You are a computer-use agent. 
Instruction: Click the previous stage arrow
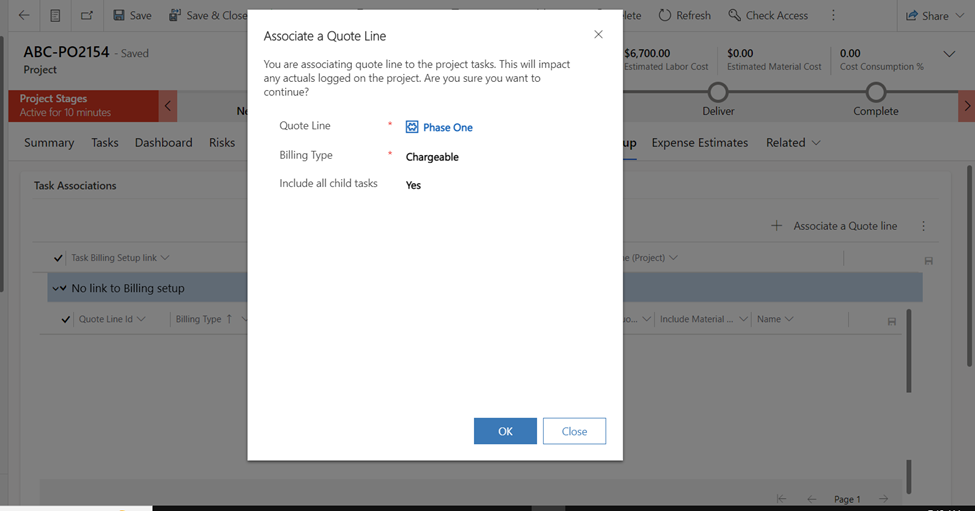click(x=168, y=106)
